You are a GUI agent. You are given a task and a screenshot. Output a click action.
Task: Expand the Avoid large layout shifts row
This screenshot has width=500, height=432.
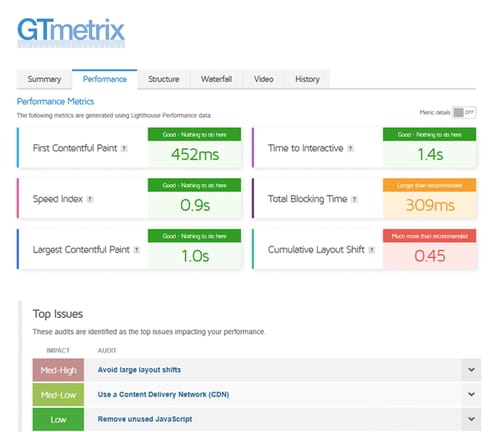(471, 370)
